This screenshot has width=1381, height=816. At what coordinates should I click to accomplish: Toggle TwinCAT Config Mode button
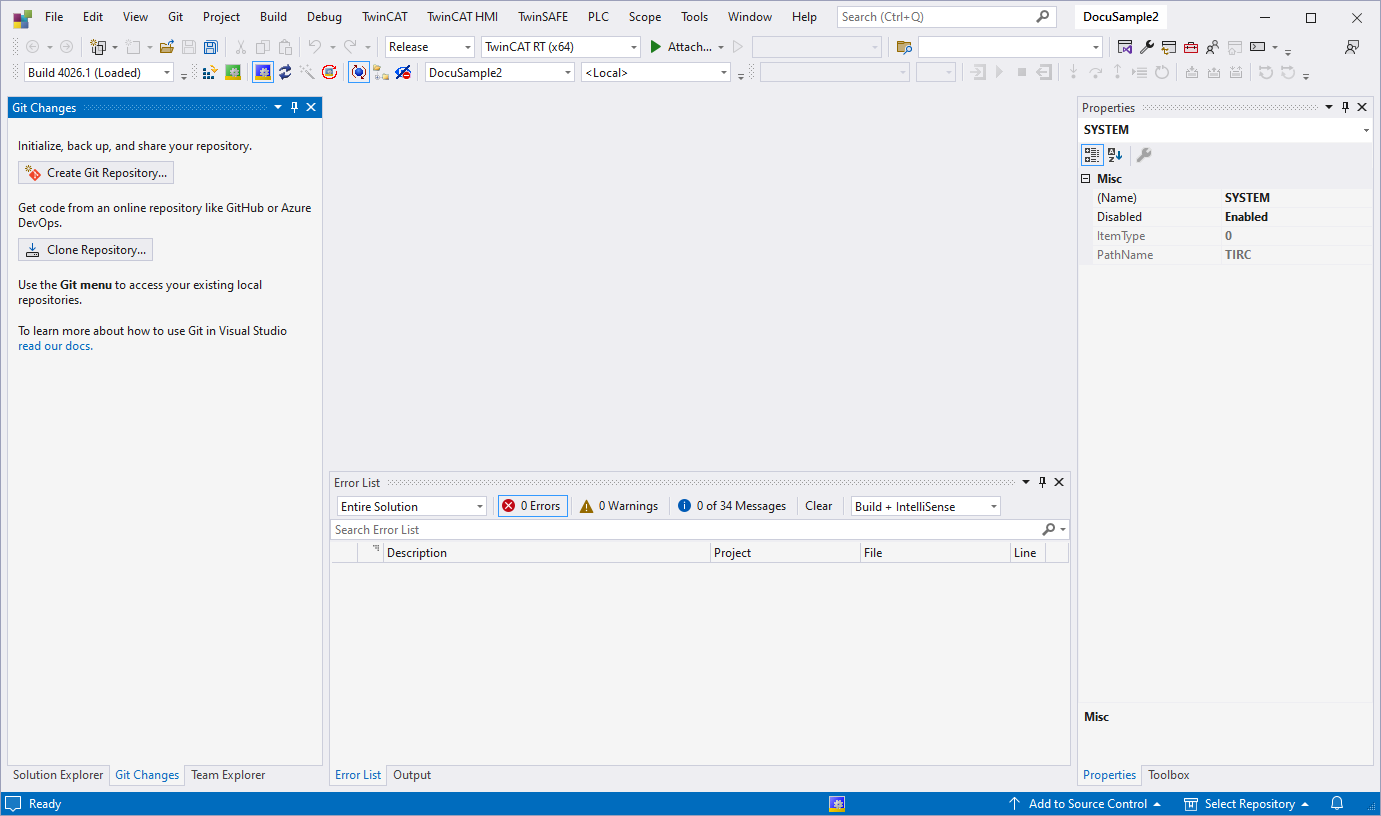(x=263, y=72)
